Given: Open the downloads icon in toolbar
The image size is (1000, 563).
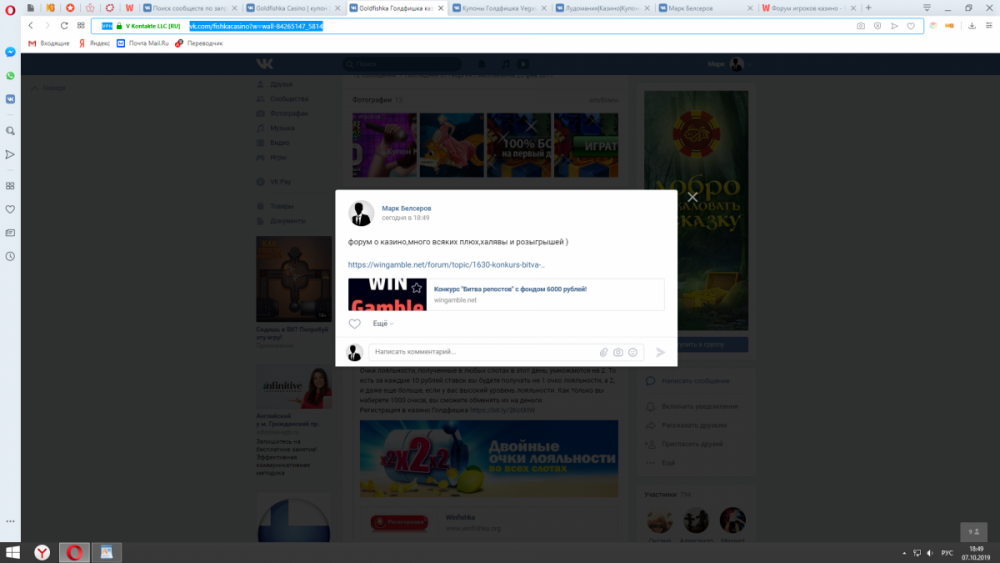Looking at the screenshot, I should pyautogui.click(x=972, y=26).
